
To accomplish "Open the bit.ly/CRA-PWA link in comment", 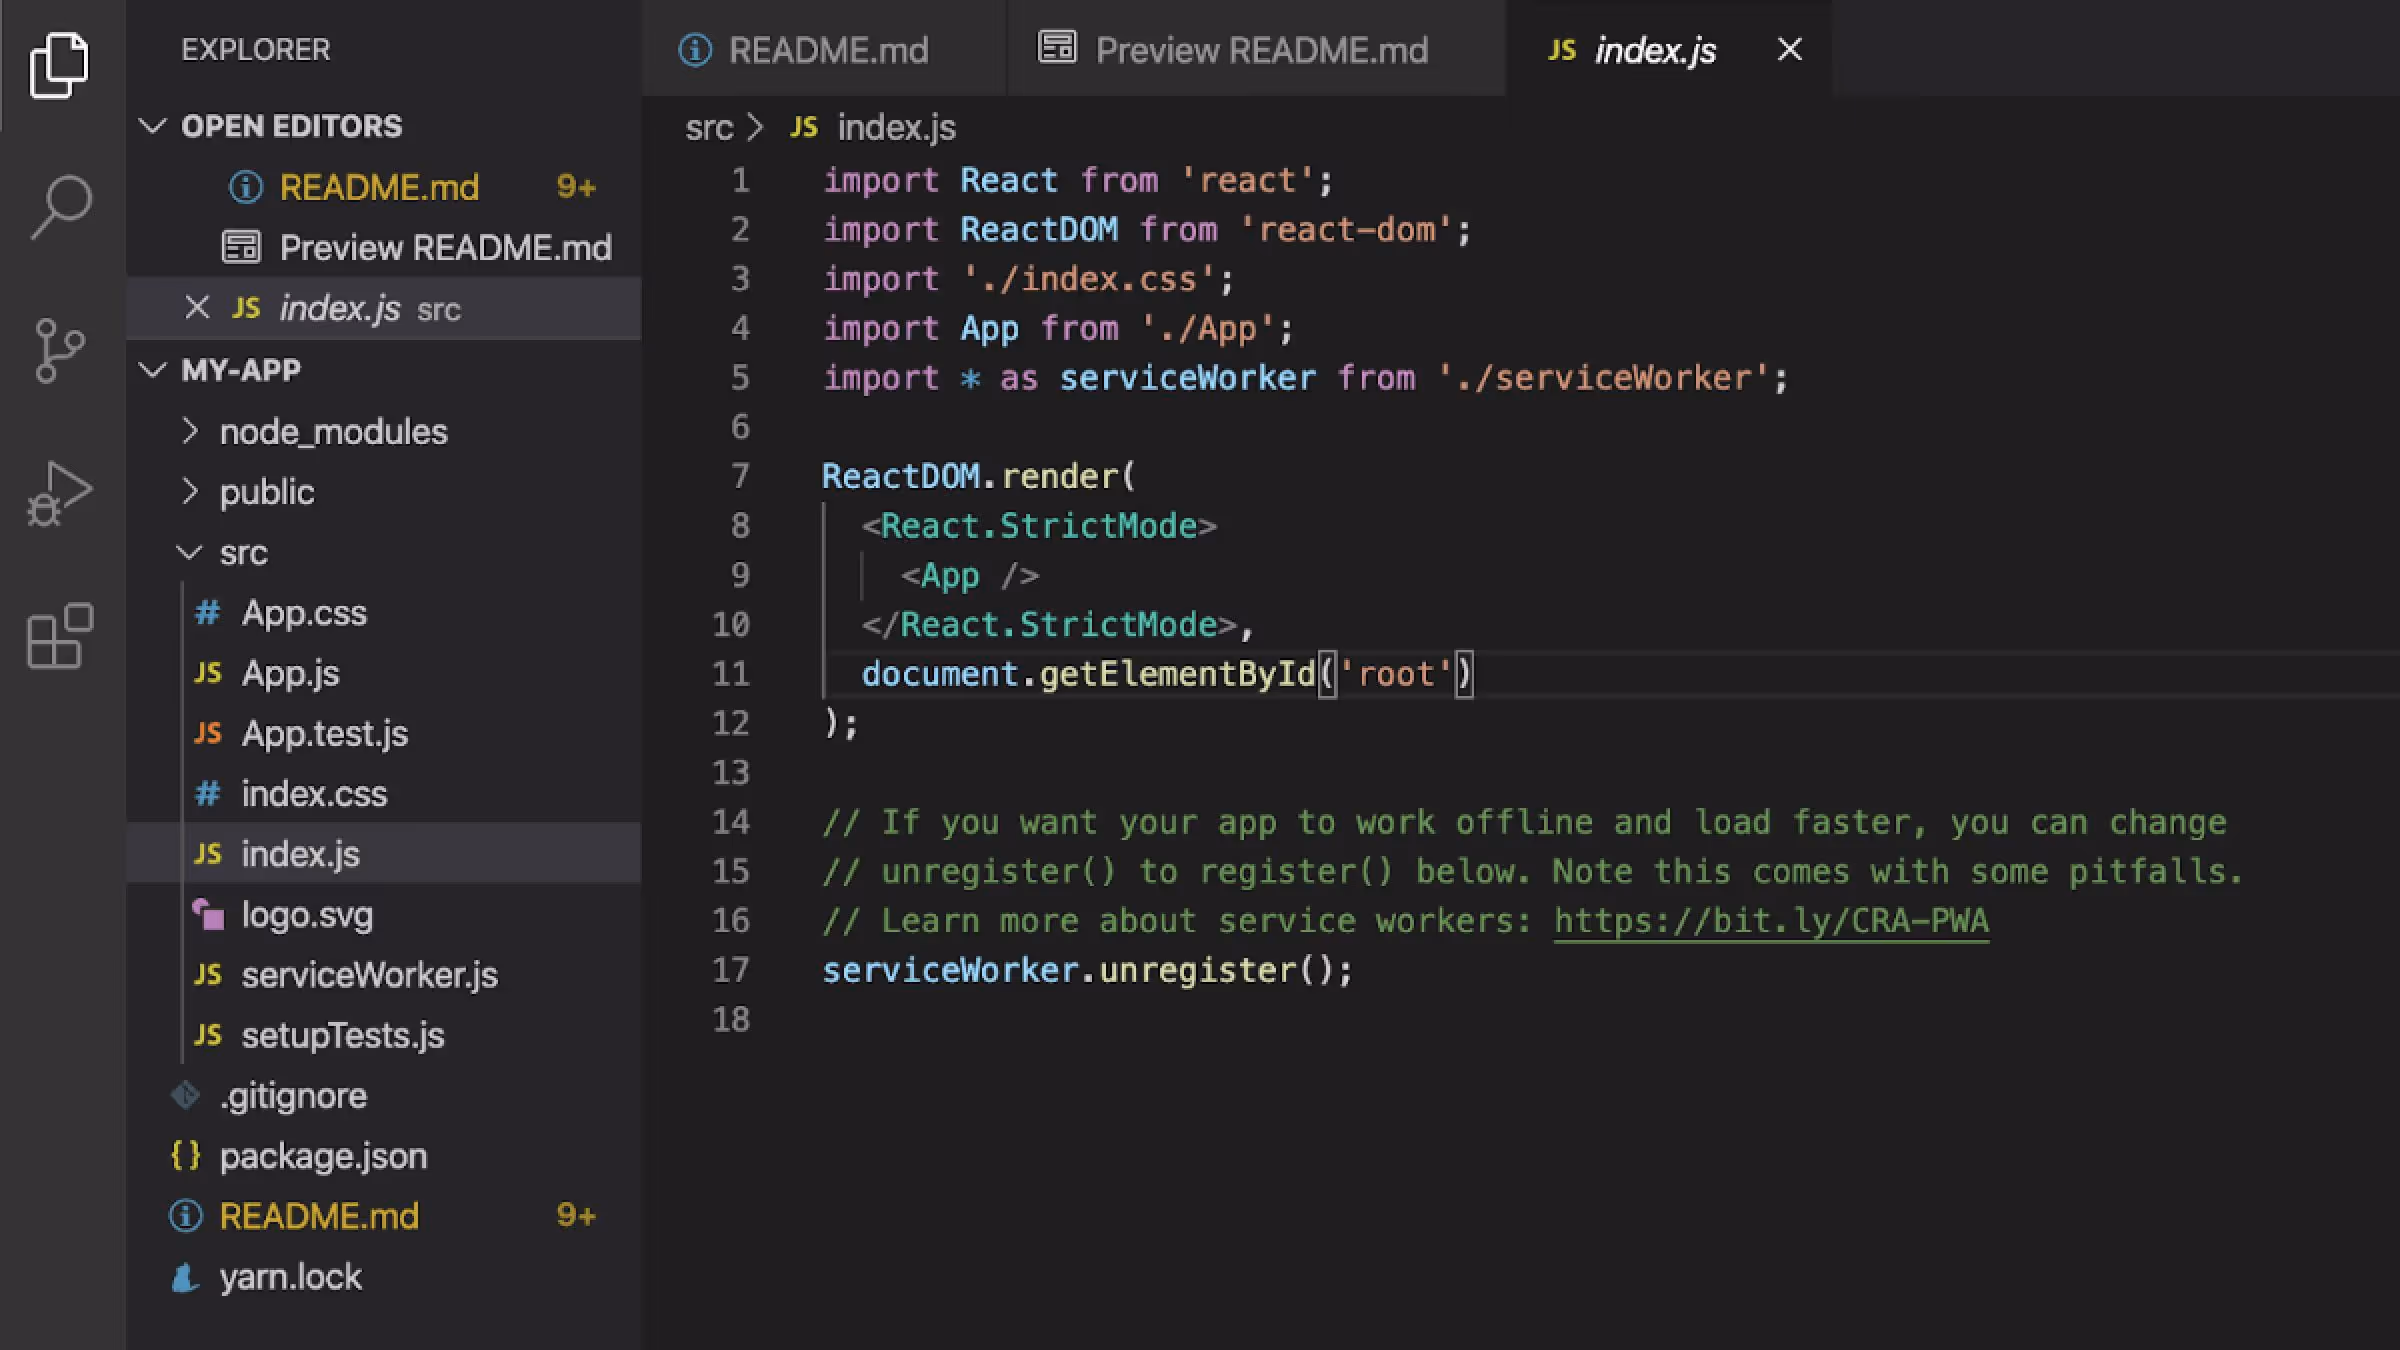I will coord(1770,920).
